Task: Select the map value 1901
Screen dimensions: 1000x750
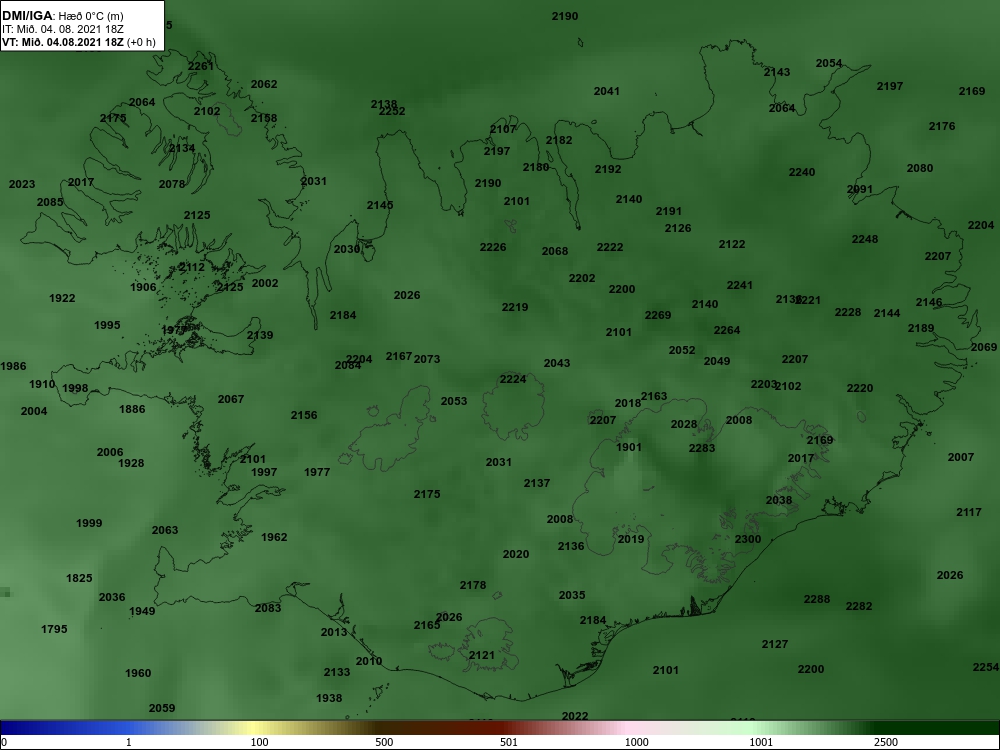Action: 629,447
